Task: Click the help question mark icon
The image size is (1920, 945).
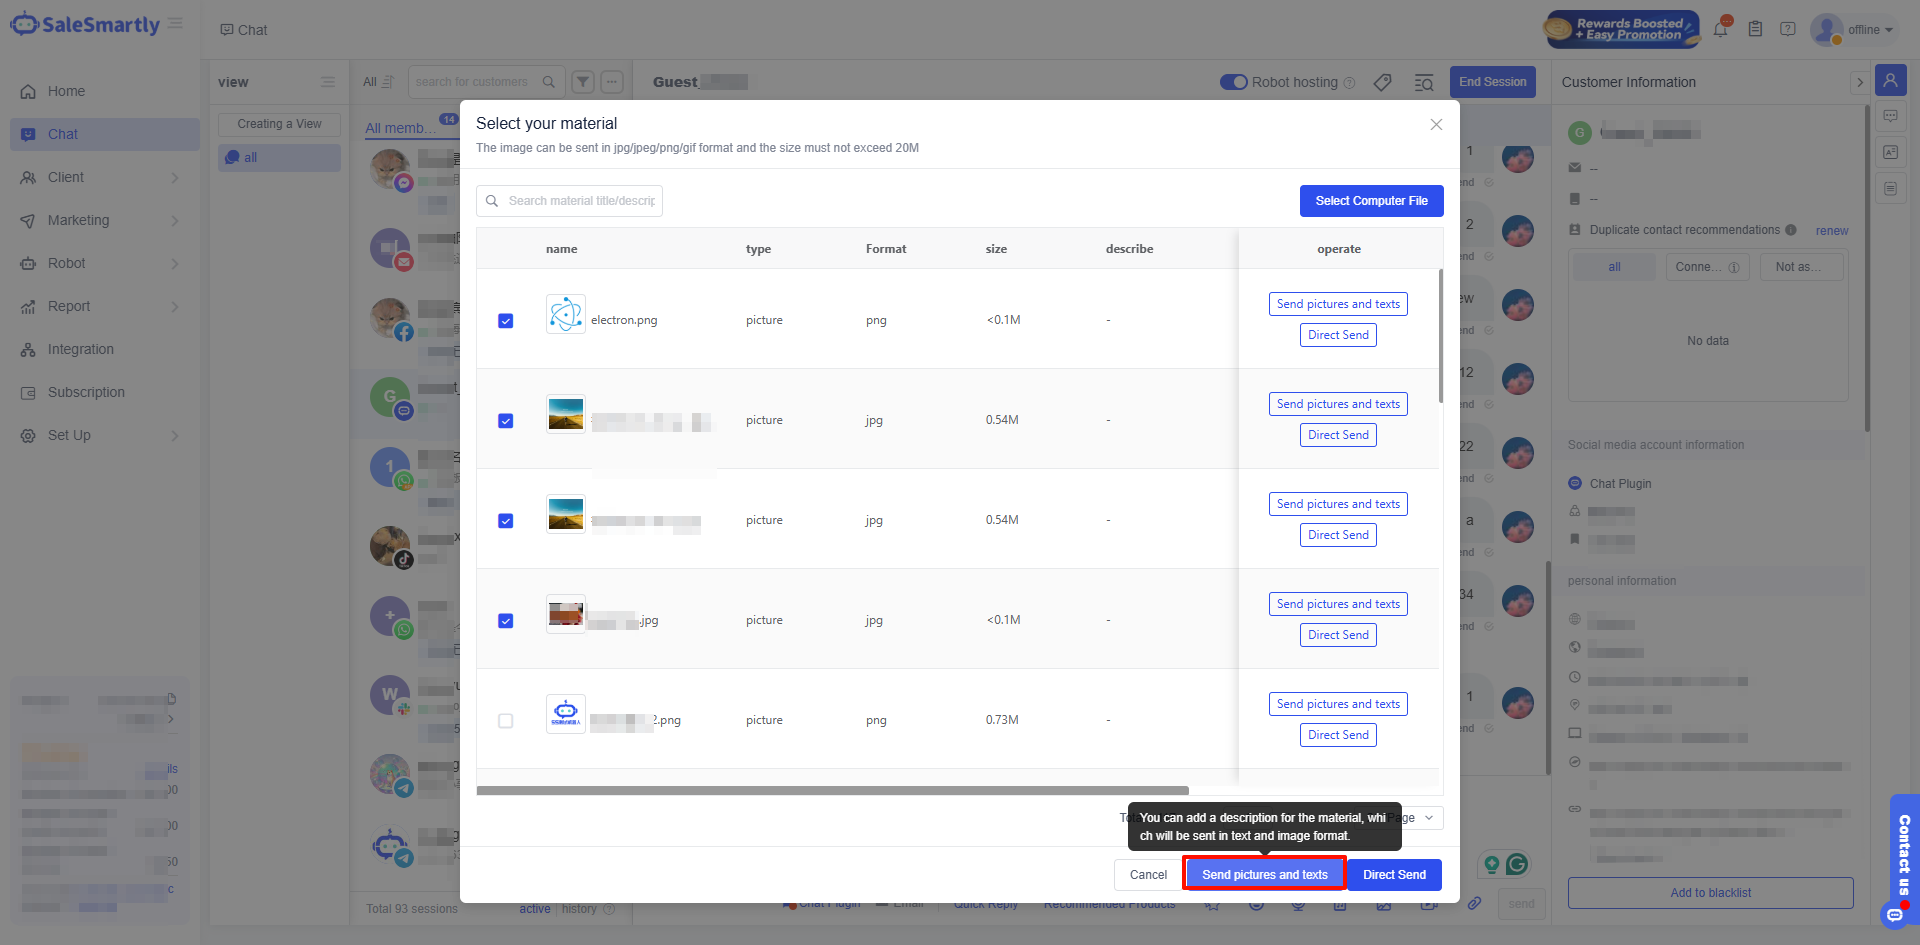Action: click(x=1788, y=29)
